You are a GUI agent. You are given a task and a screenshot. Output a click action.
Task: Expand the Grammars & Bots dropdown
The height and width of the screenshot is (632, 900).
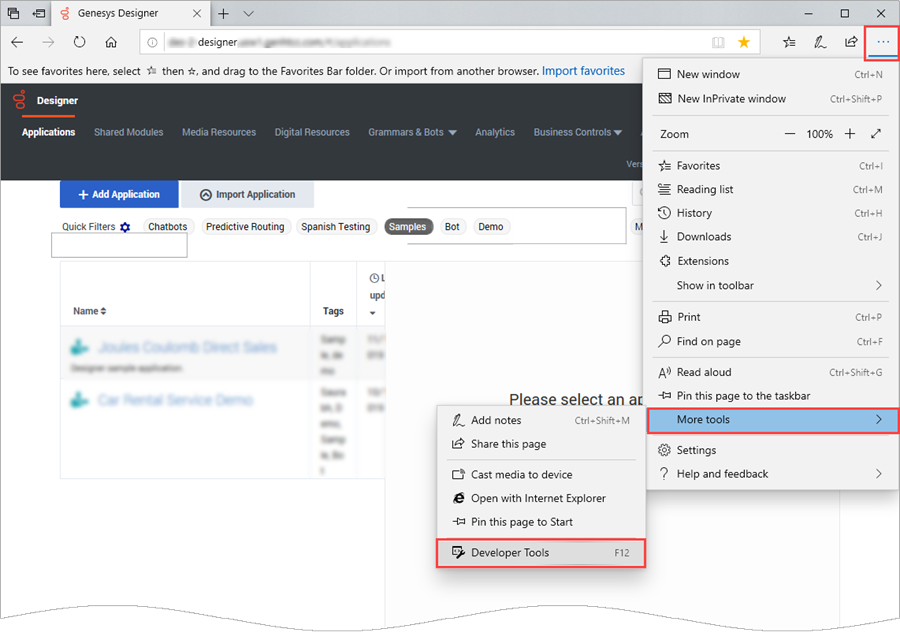(x=412, y=132)
